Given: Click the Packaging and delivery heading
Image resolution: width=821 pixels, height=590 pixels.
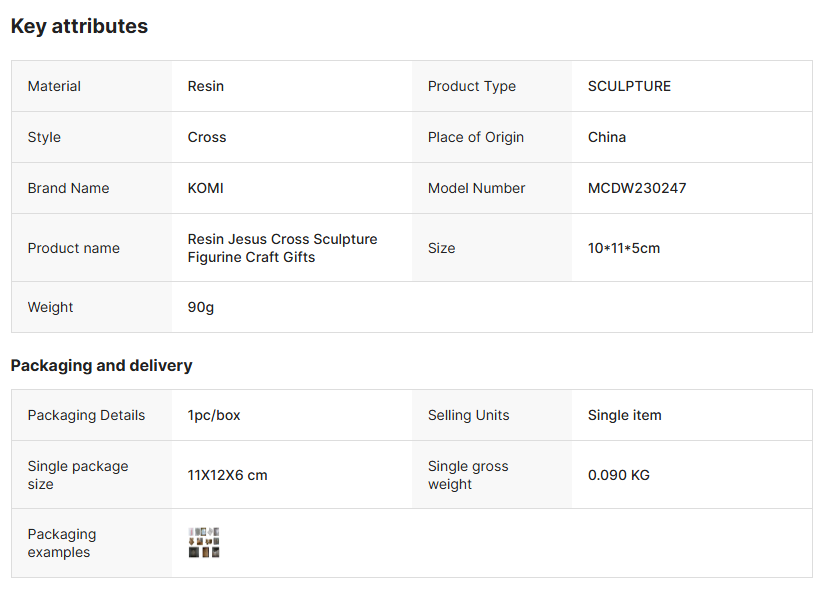Looking at the screenshot, I should (x=101, y=365).
